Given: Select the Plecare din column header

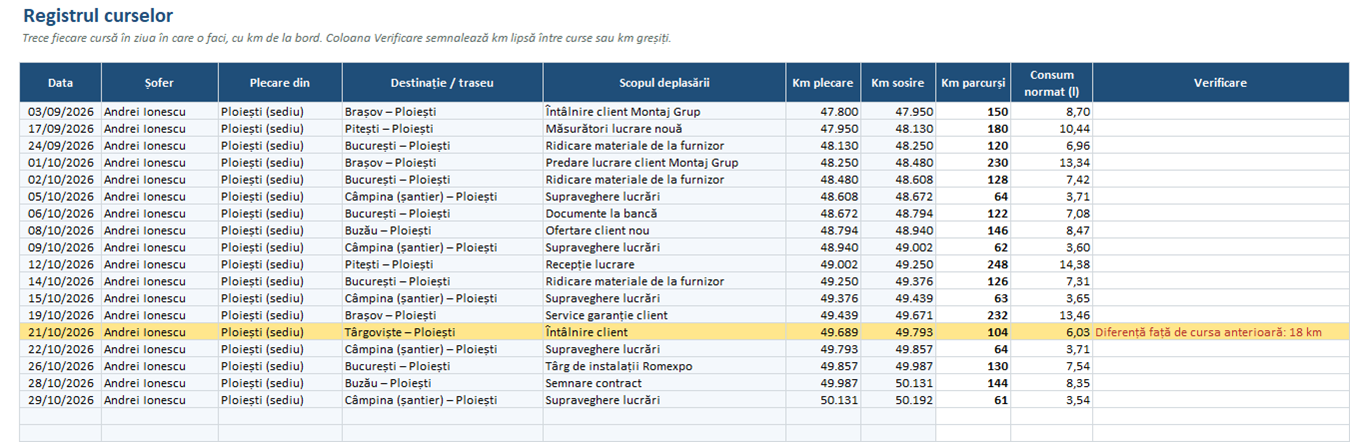Looking at the screenshot, I should click(280, 83).
